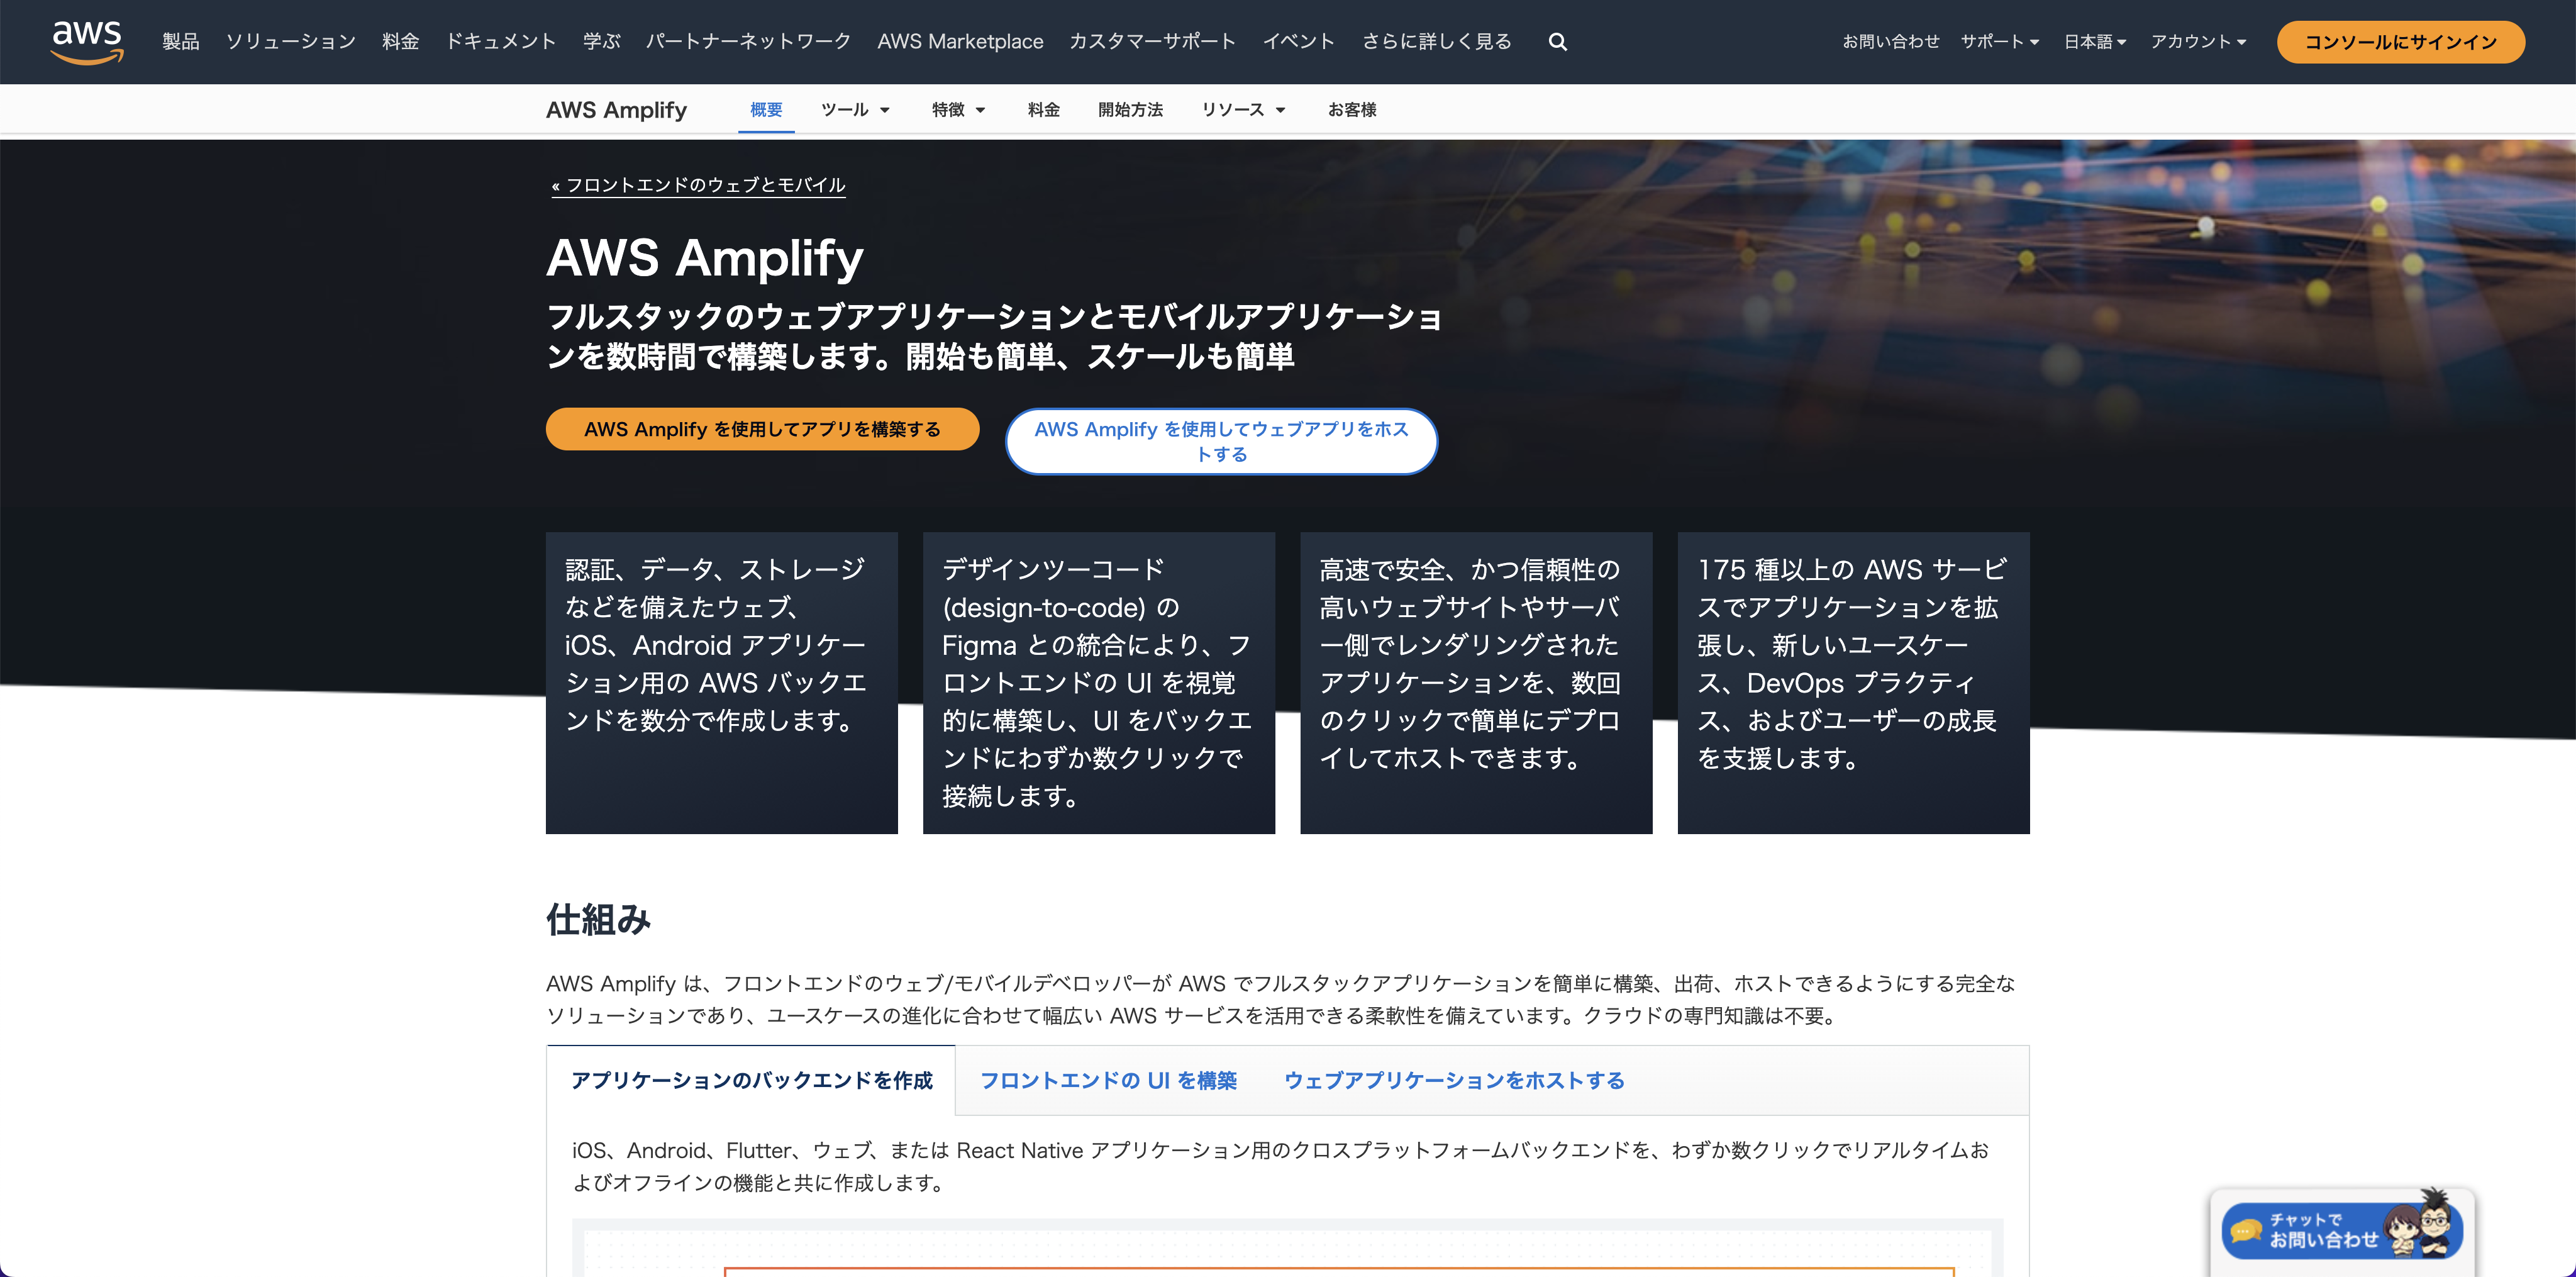Go back via フロントエンドのウェブとモバイル link
This screenshot has width=2576, height=1277.
pos(698,185)
